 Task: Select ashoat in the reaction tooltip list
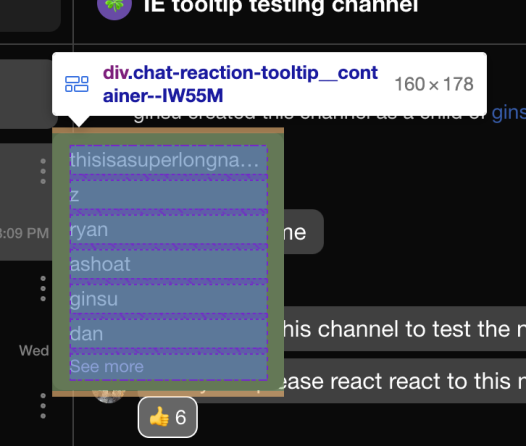click(100, 264)
